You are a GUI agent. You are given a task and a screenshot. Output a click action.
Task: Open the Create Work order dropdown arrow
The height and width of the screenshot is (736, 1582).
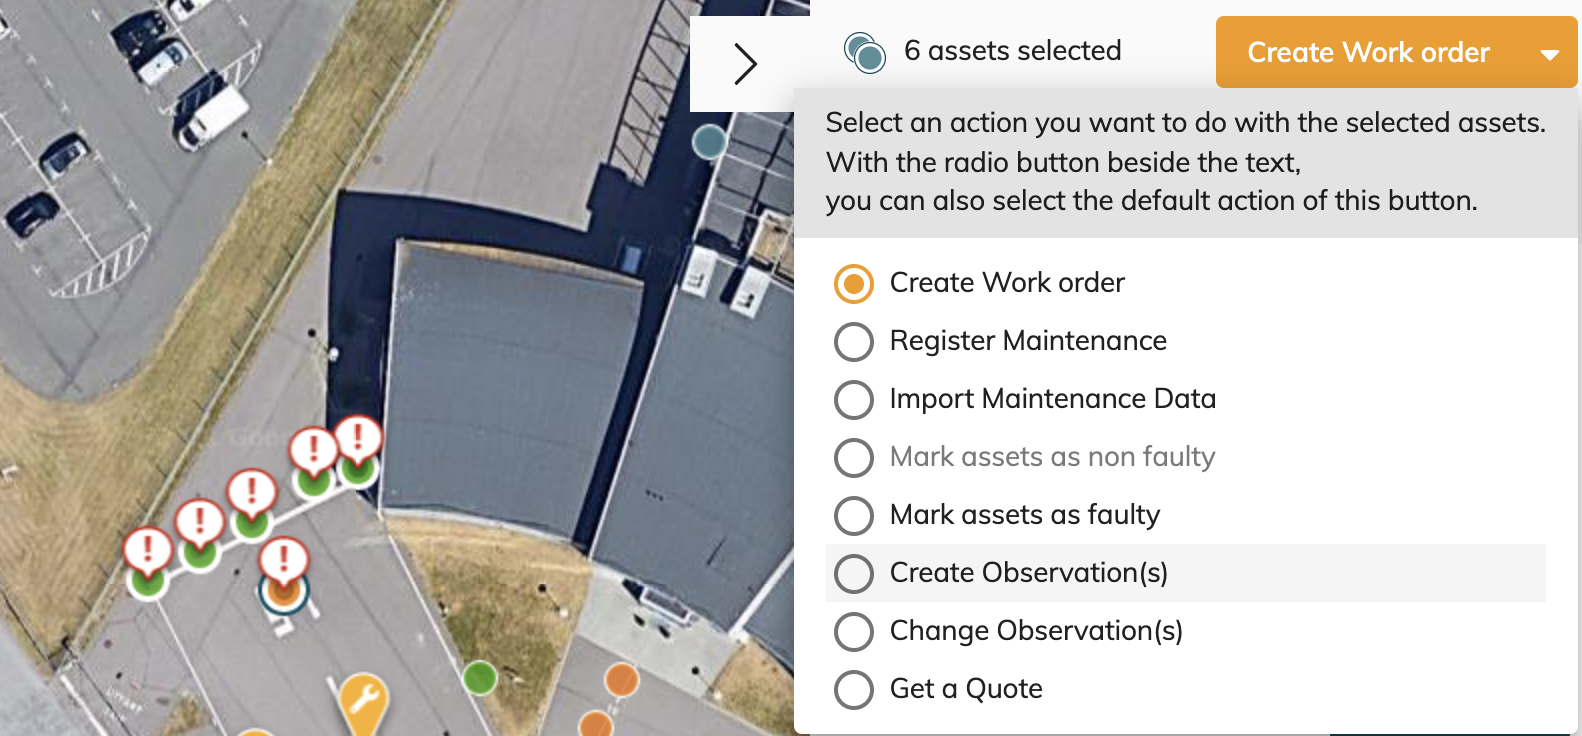(x=1550, y=54)
